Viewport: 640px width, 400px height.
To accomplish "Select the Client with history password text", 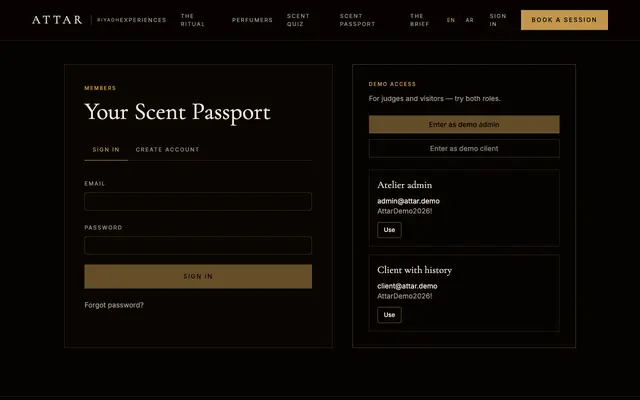I will click(404, 296).
